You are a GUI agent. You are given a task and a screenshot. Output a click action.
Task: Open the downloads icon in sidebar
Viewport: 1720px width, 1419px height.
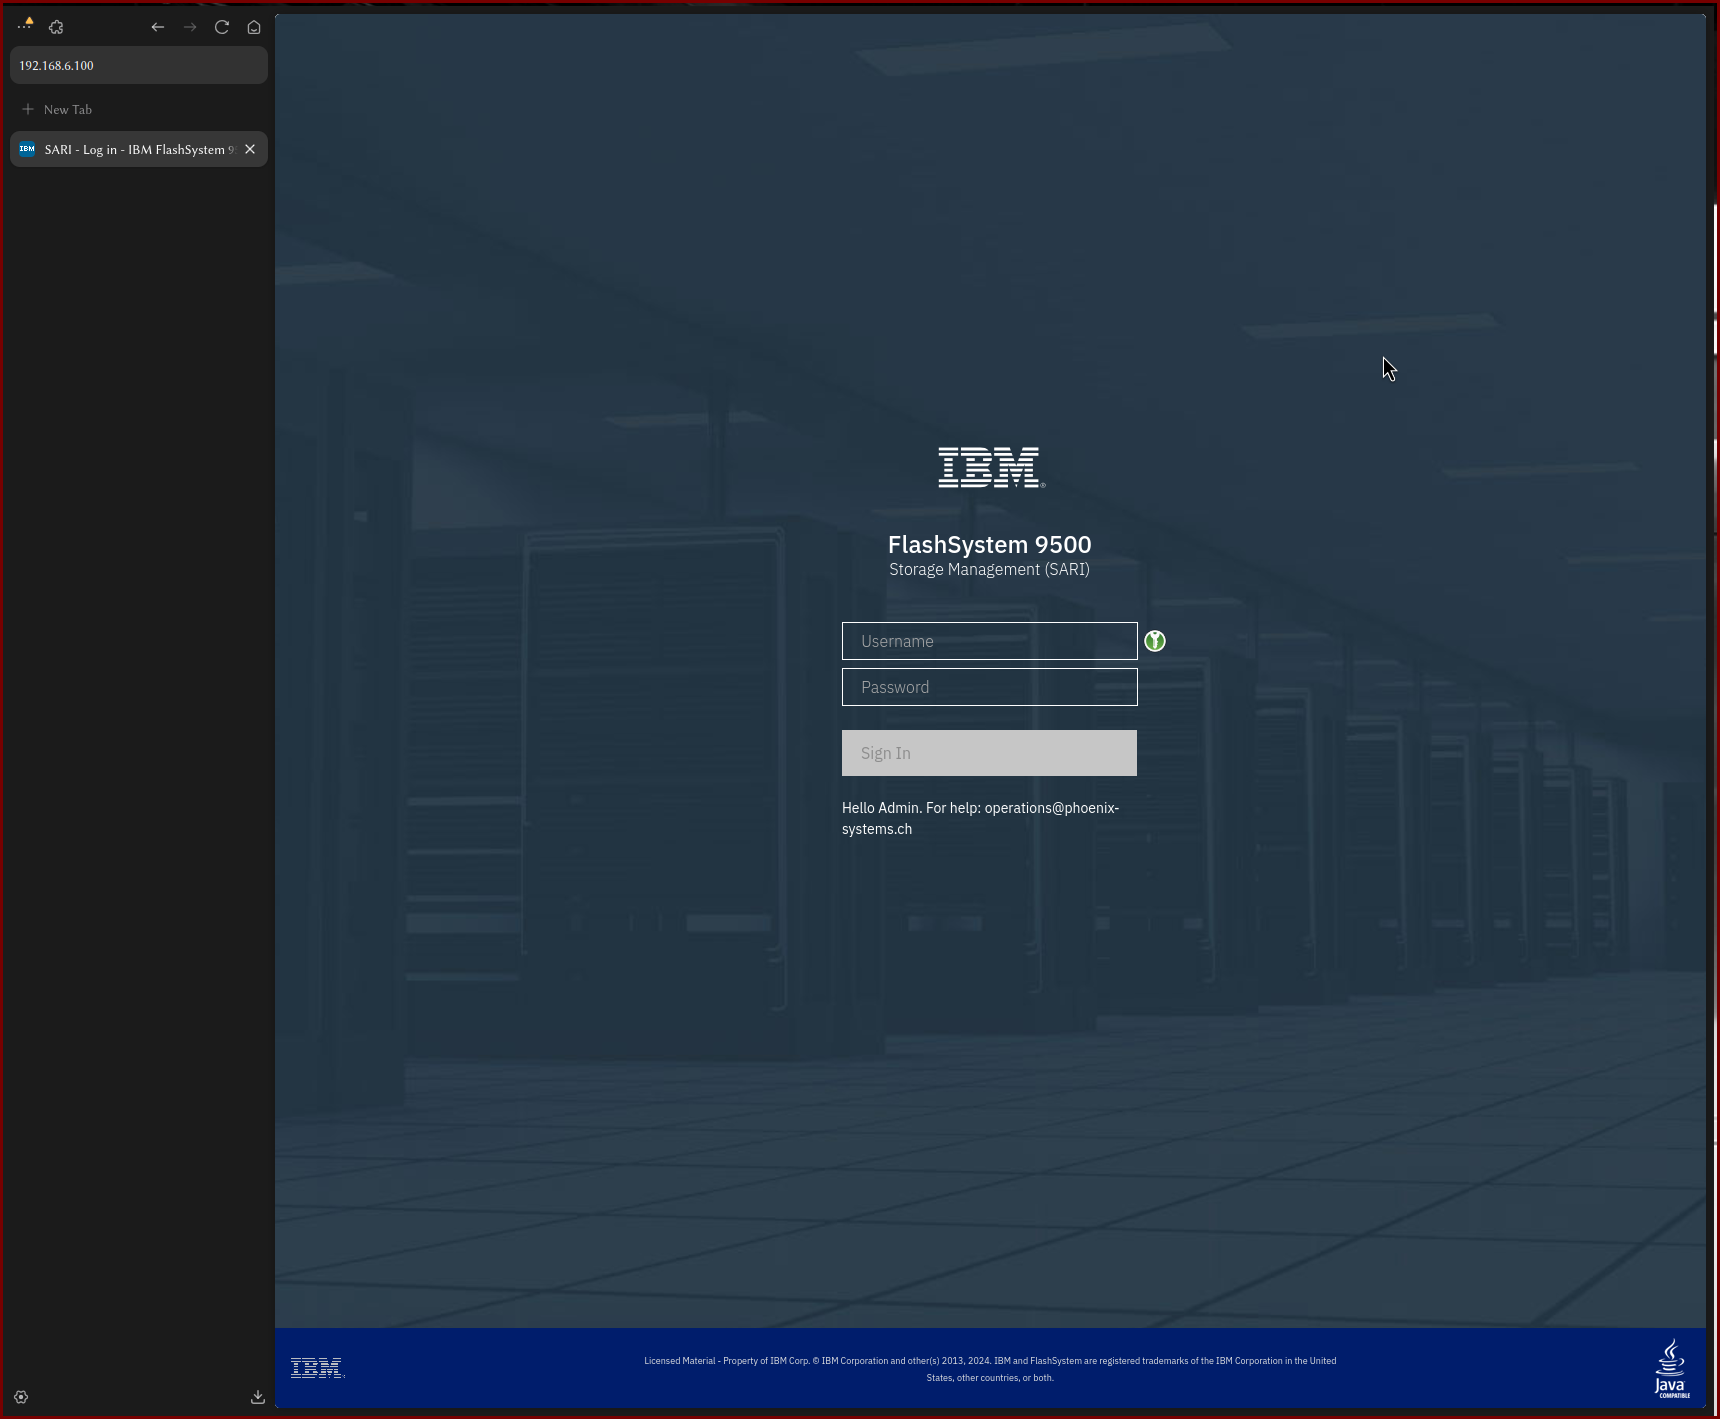[258, 1397]
